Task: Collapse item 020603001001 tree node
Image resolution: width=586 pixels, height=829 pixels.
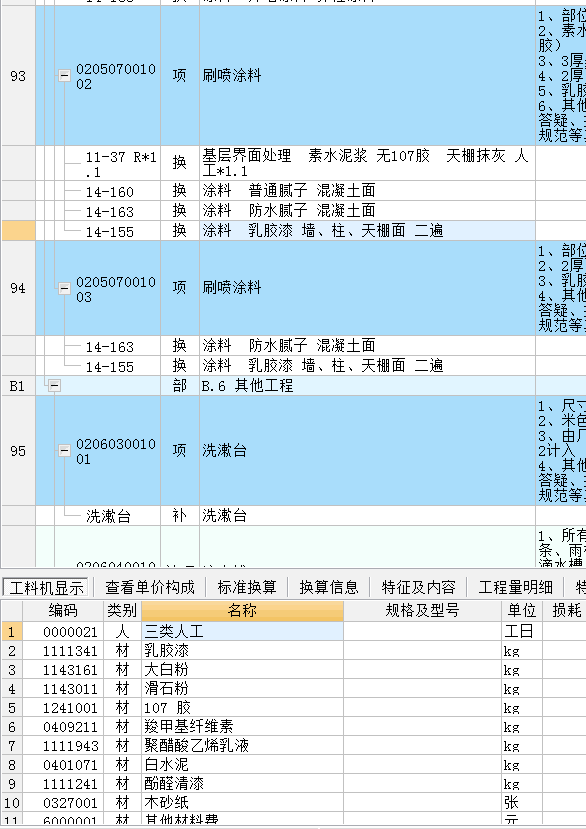Action: pos(64,450)
